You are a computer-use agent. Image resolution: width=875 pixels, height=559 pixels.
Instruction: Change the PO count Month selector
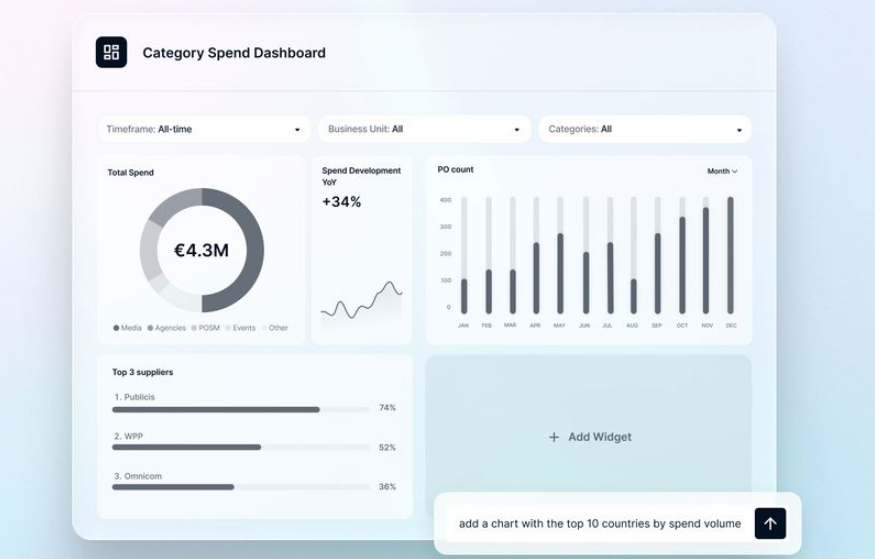point(722,171)
